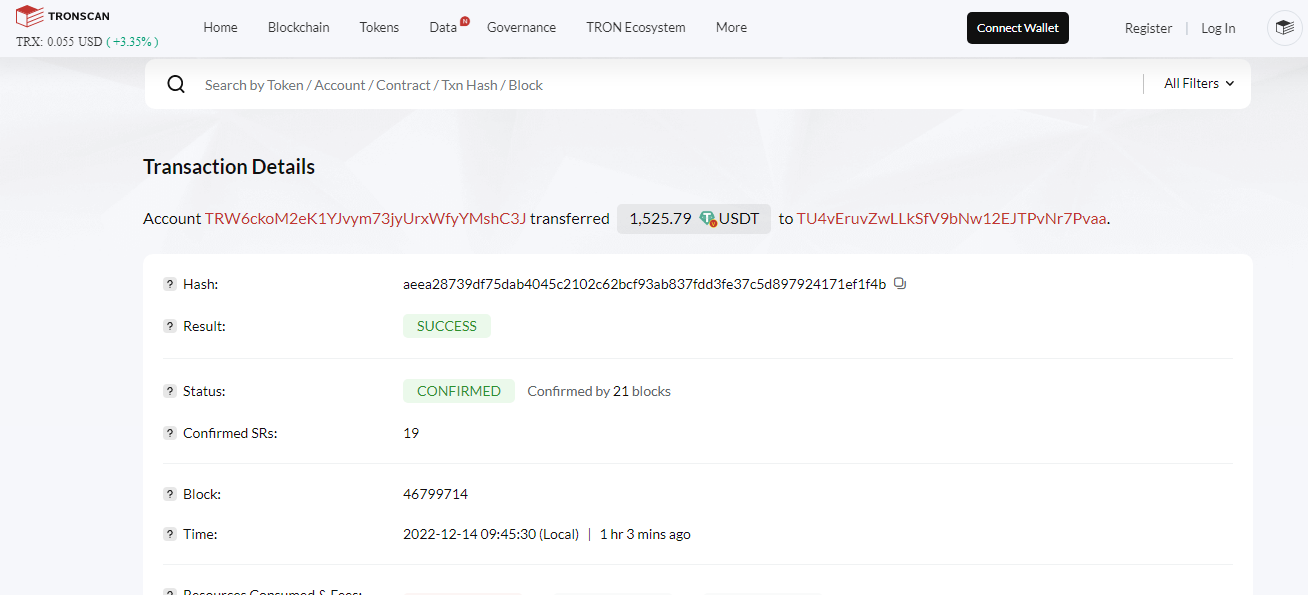
Task: Click the help icon beside Block
Action: (x=170, y=494)
